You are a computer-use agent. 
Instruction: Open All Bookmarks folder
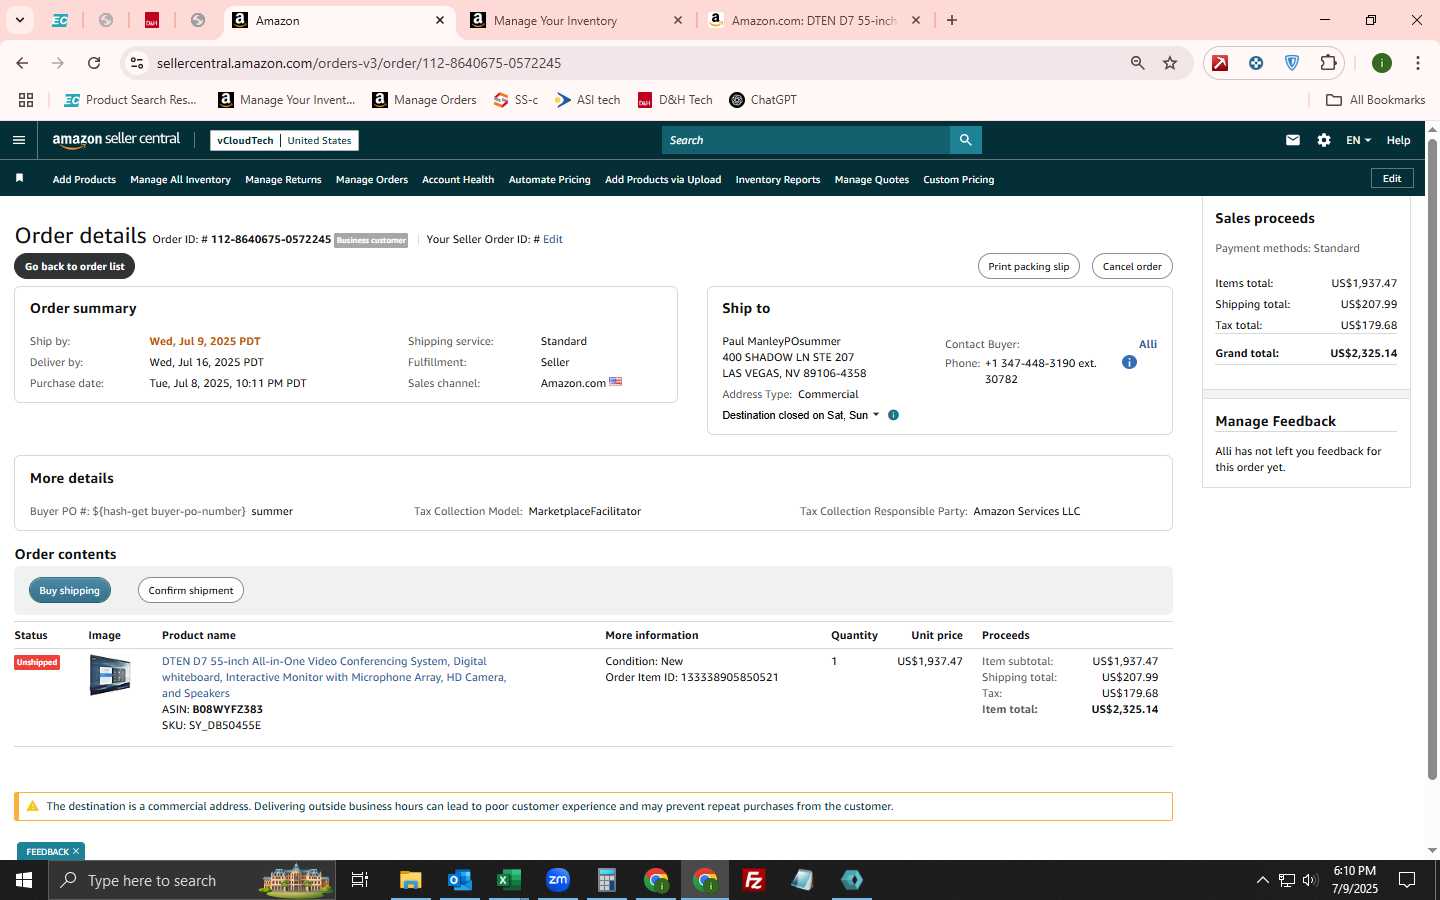(1375, 100)
